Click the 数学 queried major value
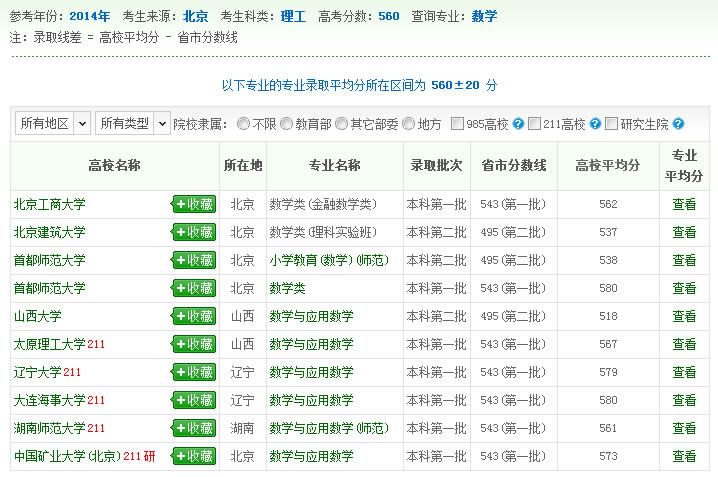This screenshot has width=718, height=477. [484, 16]
